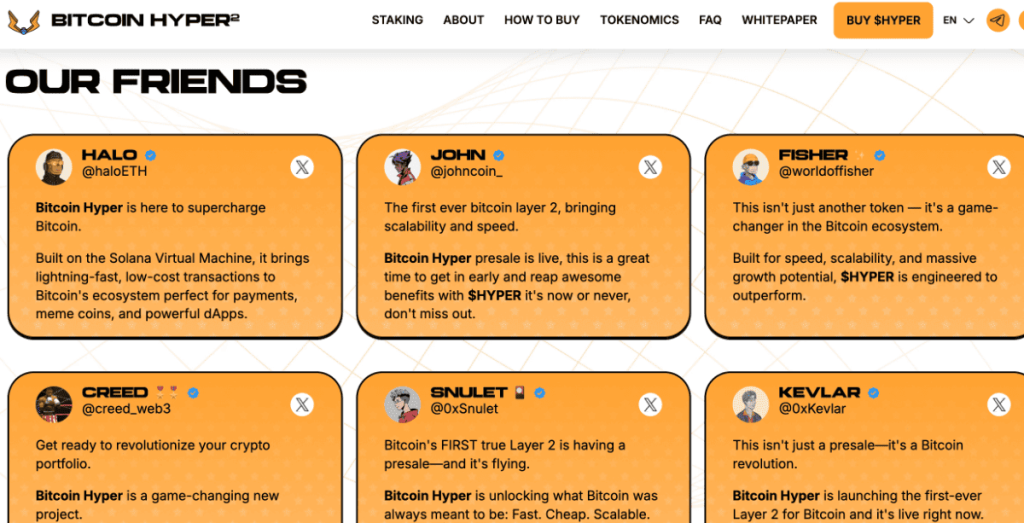Open the ABOUT menu item
The width and height of the screenshot is (1024, 523).
tap(464, 20)
